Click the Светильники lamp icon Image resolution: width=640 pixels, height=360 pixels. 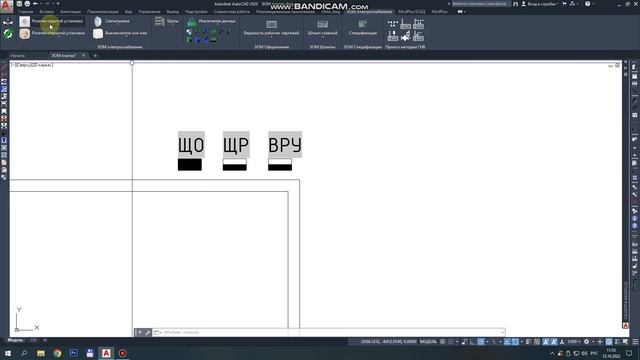98,22
